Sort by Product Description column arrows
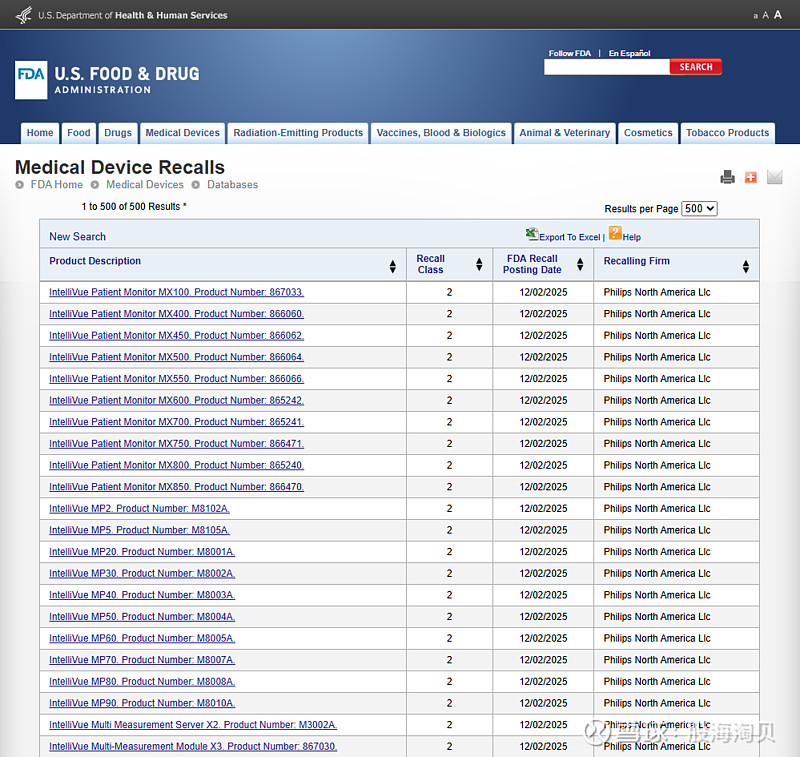This screenshot has width=800, height=757. click(393, 266)
